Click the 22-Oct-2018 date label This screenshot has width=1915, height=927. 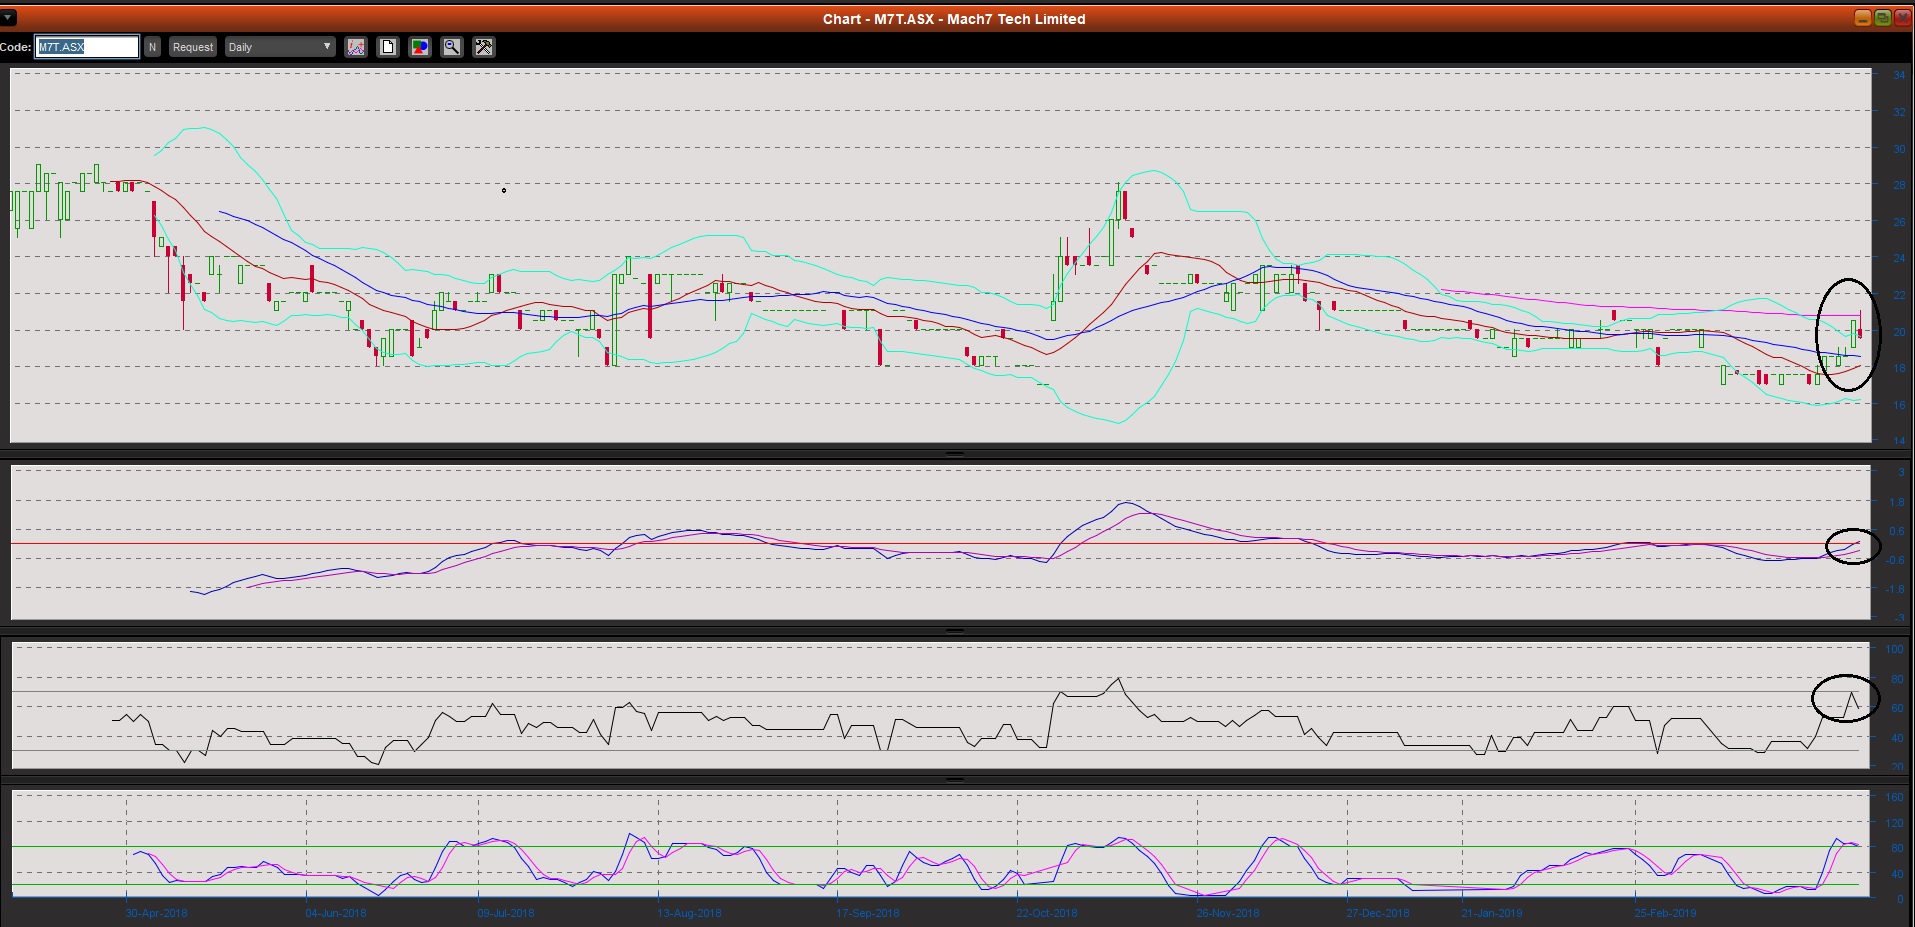tap(1047, 913)
